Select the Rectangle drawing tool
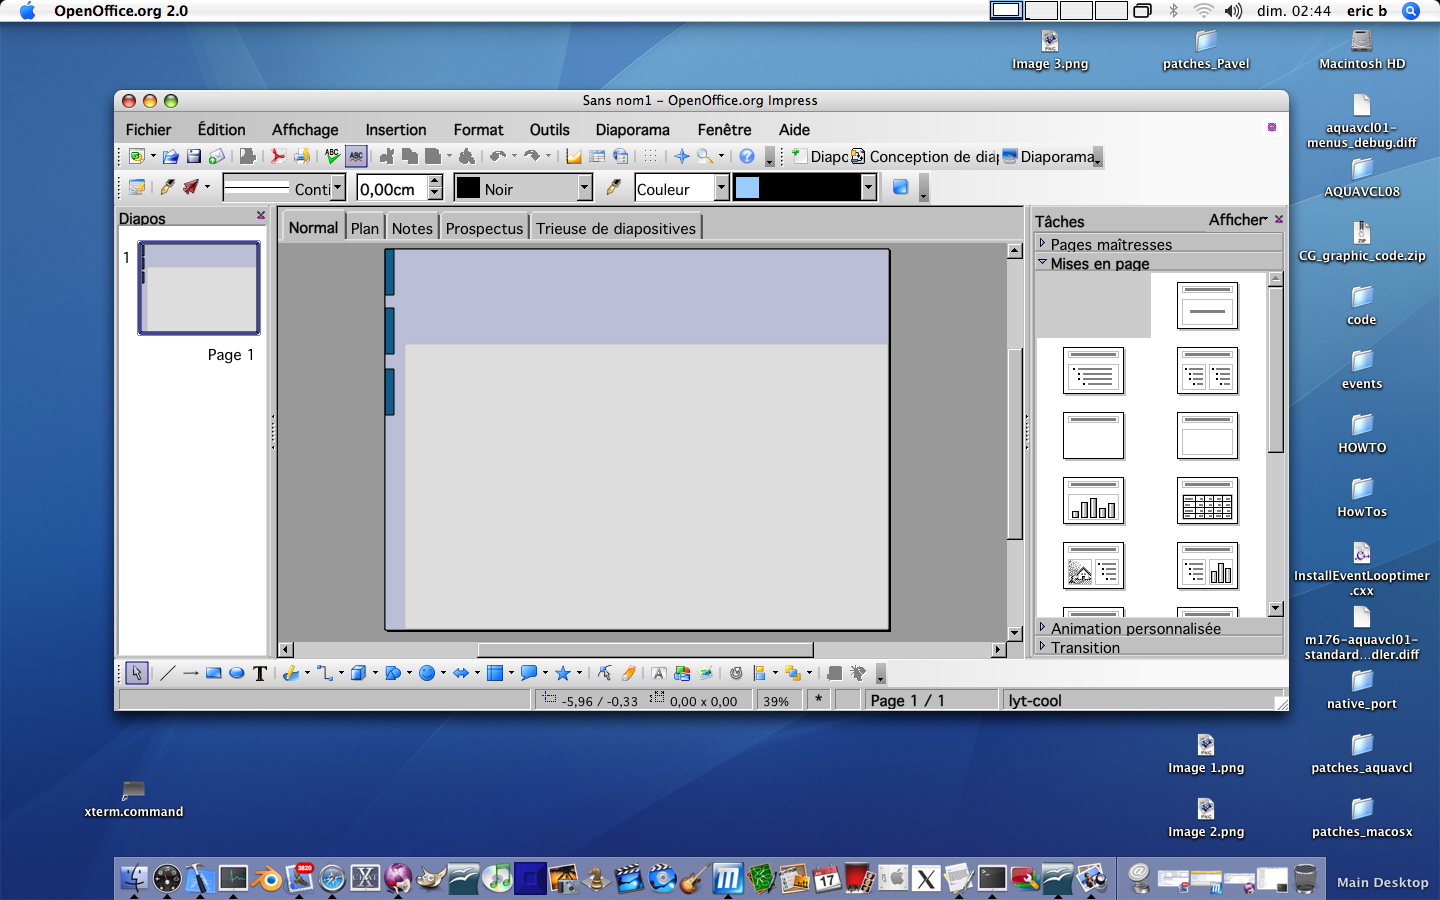The width and height of the screenshot is (1440, 900). [x=213, y=673]
